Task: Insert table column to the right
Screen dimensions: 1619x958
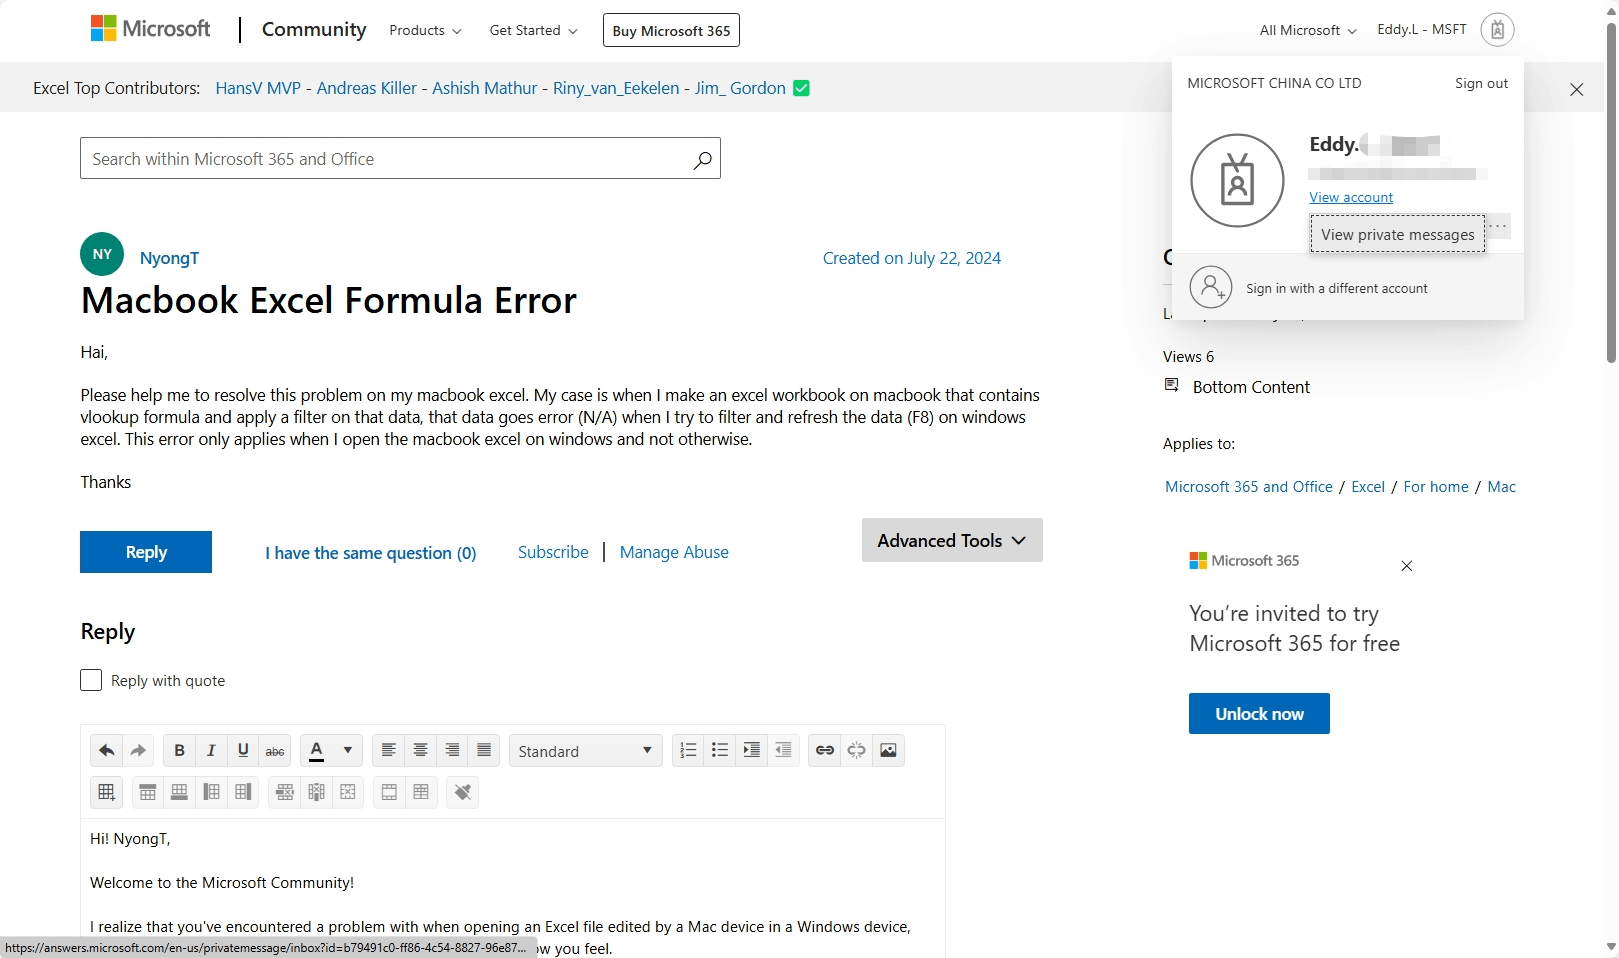Action: 244,792
